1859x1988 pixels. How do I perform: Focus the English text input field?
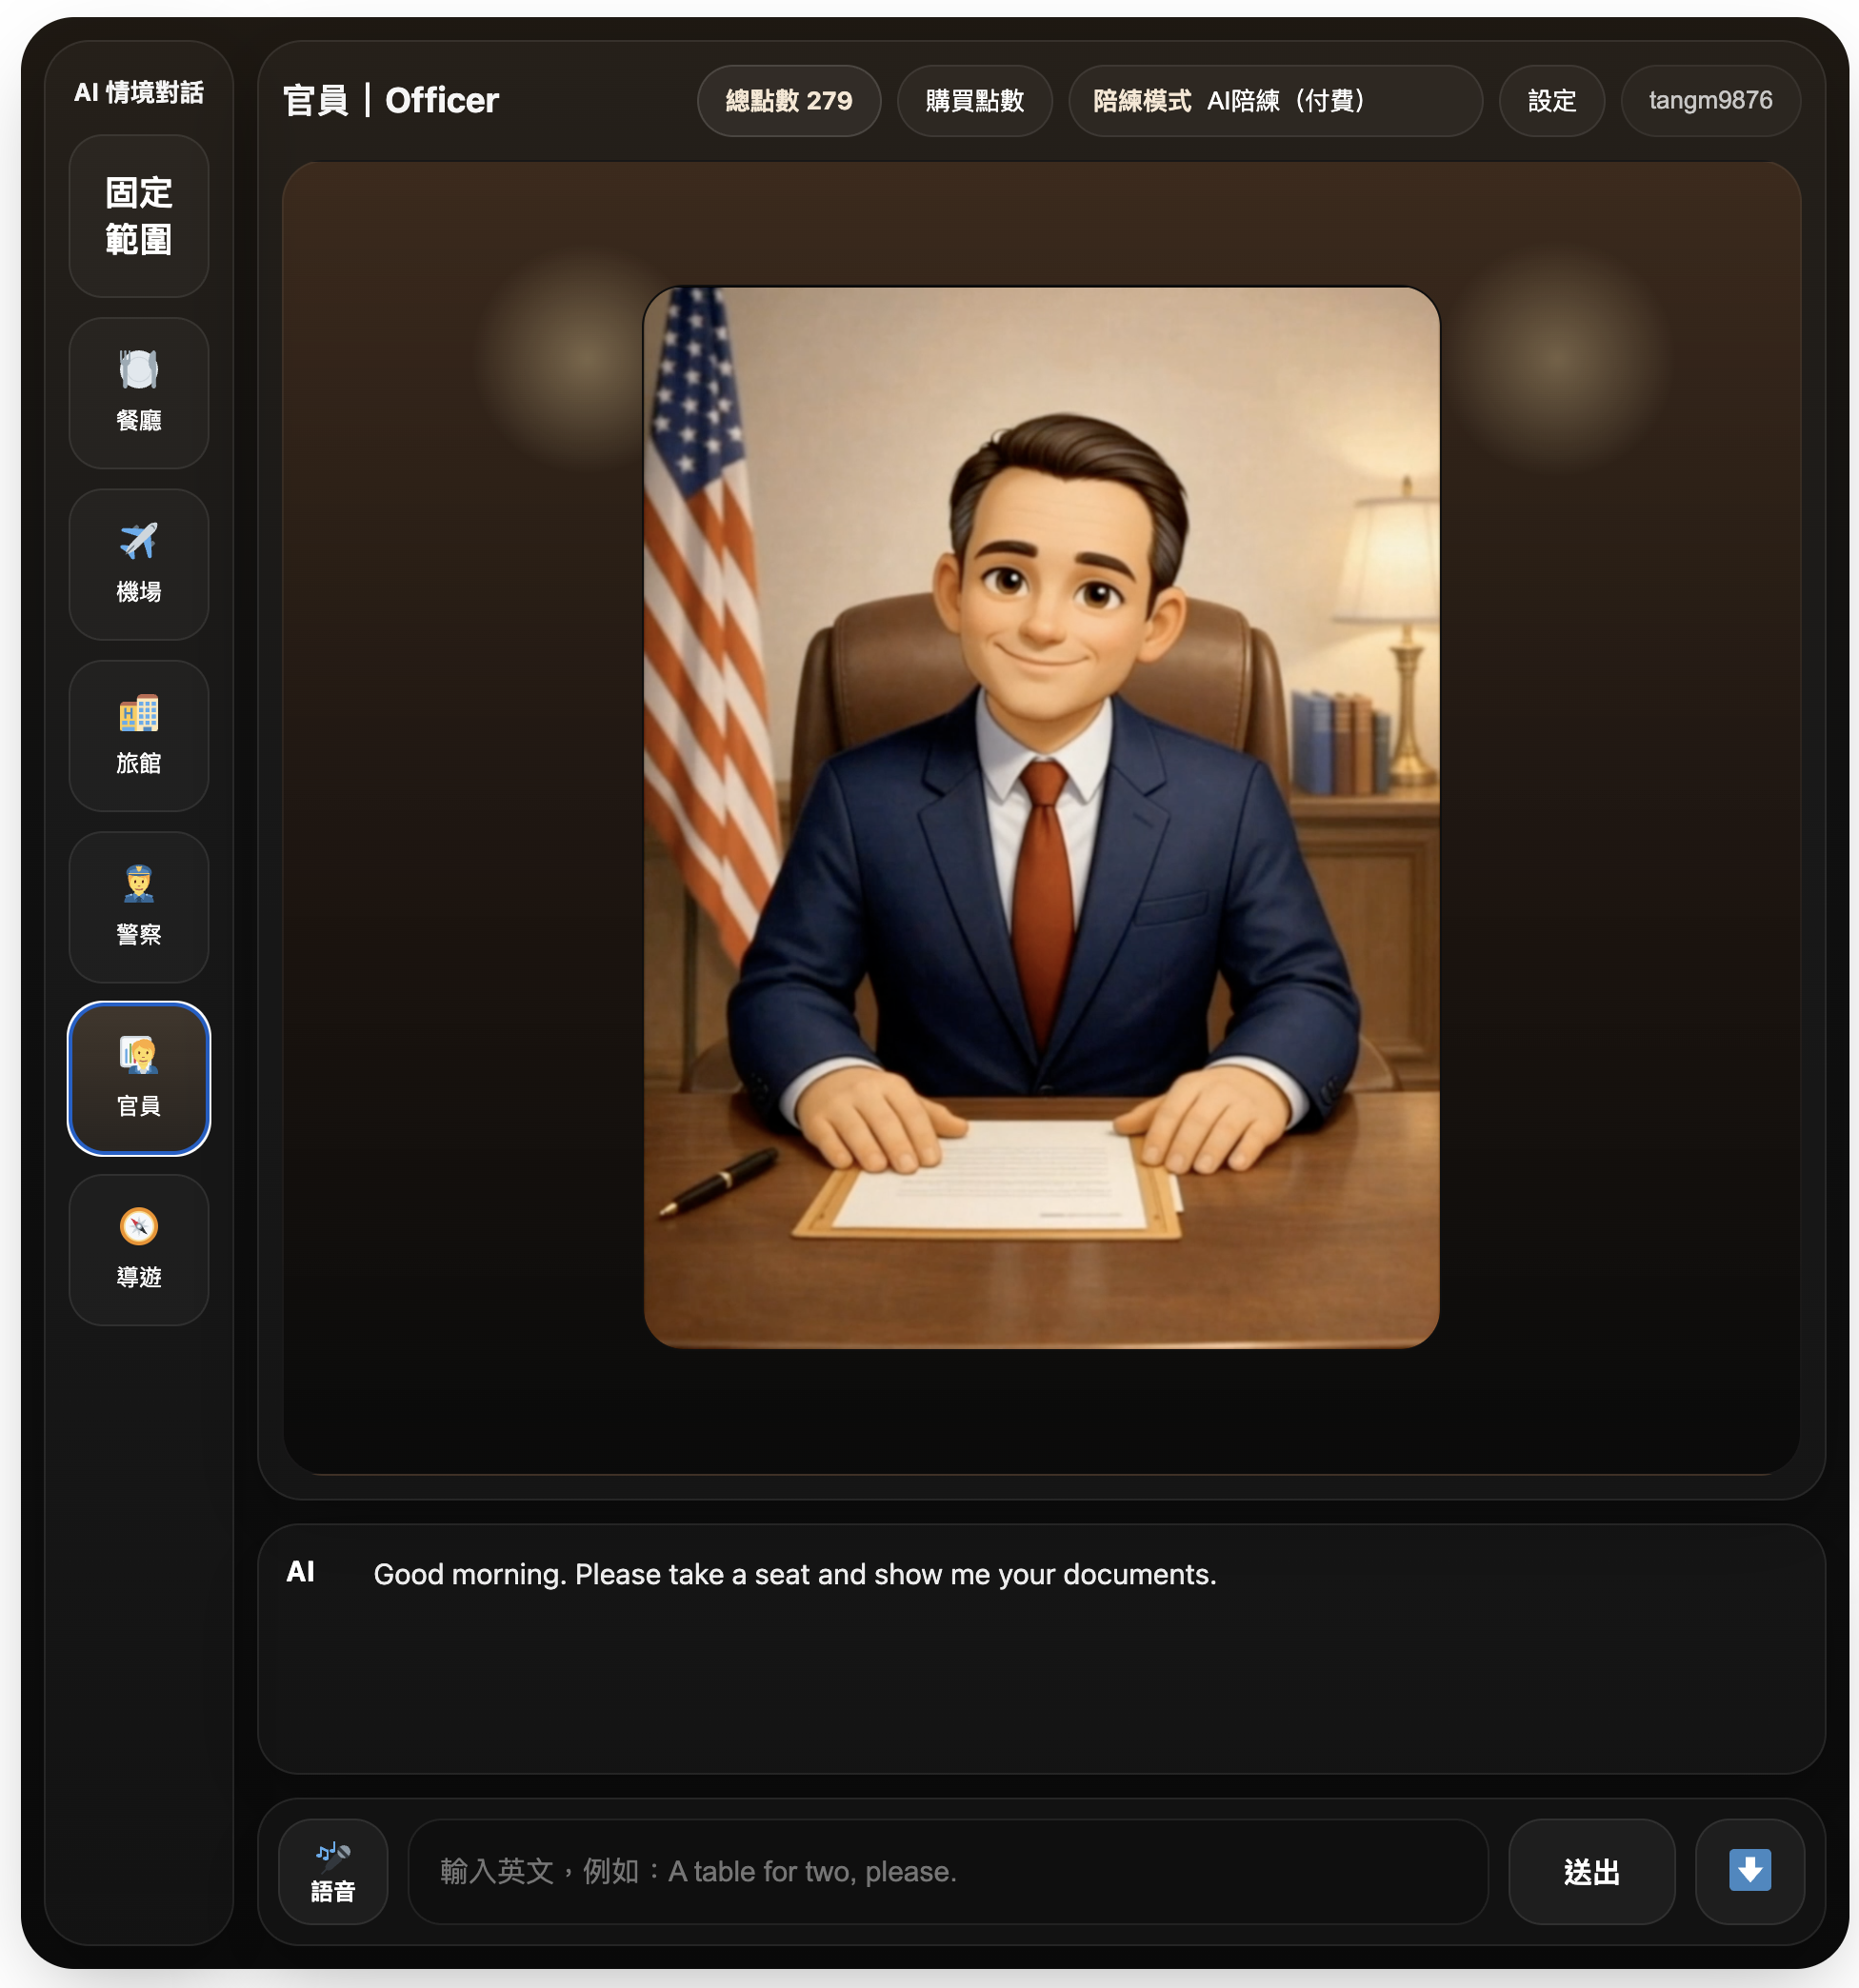pyautogui.click(x=947, y=1871)
